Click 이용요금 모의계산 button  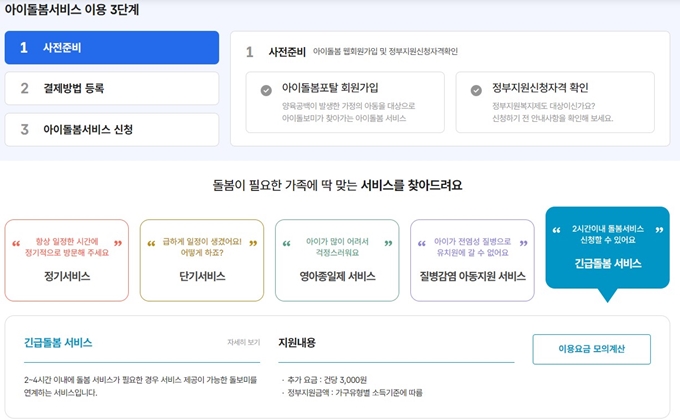pyautogui.click(x=592, y=349)
